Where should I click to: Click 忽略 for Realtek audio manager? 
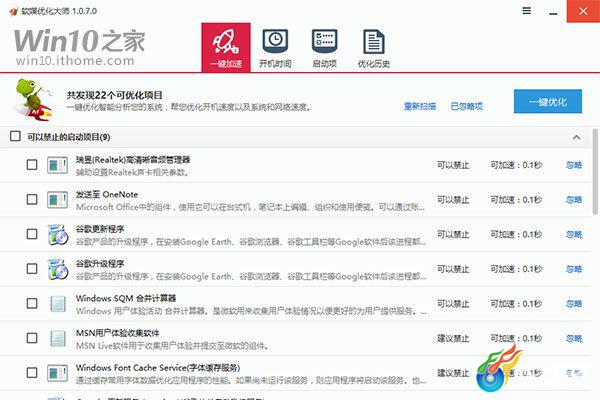click(x=574, y=165)
